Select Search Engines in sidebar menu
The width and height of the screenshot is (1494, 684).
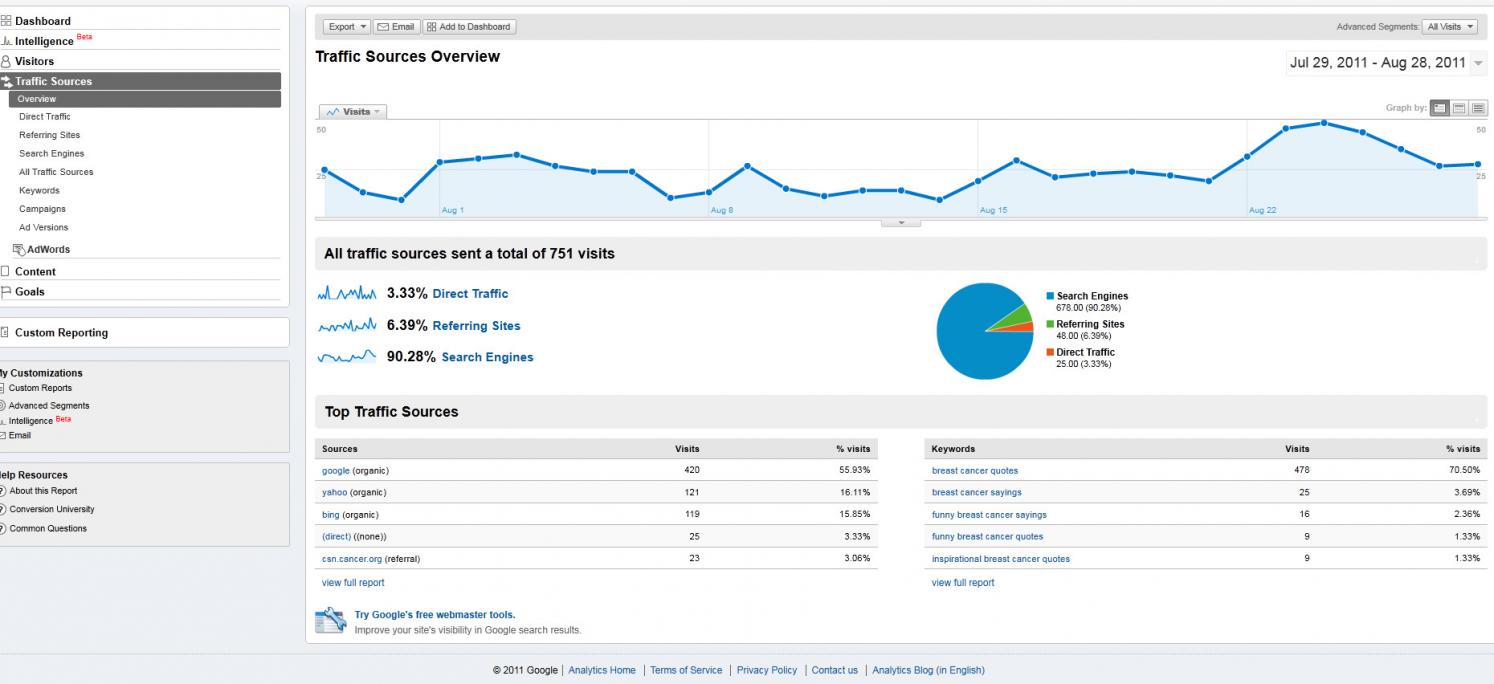click(x=51, y=154)
